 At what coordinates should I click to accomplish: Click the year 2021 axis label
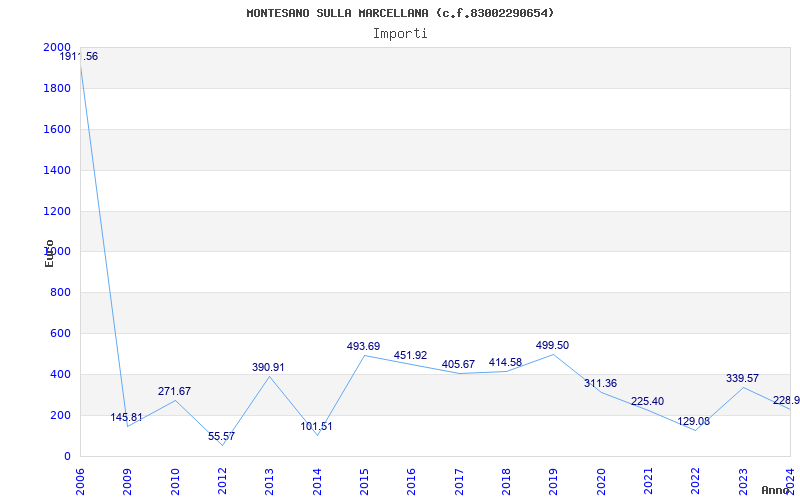click(648, 482)
